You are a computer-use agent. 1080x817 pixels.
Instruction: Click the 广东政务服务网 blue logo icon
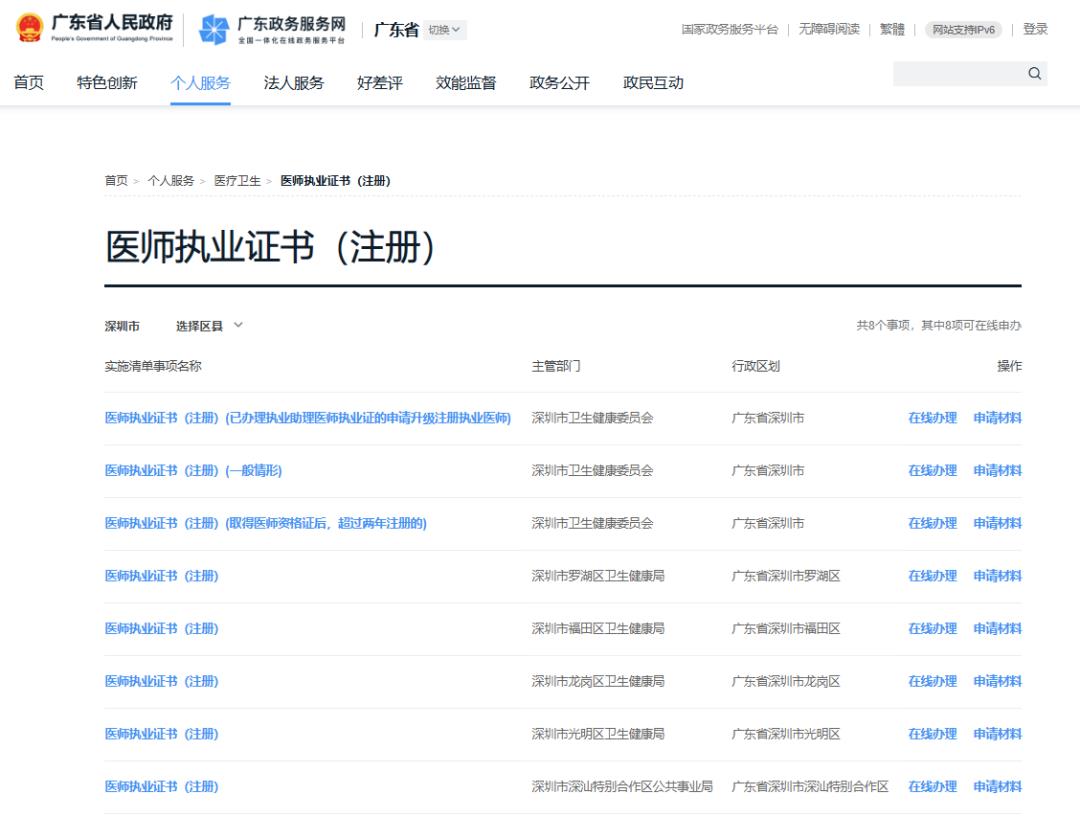tap(214, 30)
